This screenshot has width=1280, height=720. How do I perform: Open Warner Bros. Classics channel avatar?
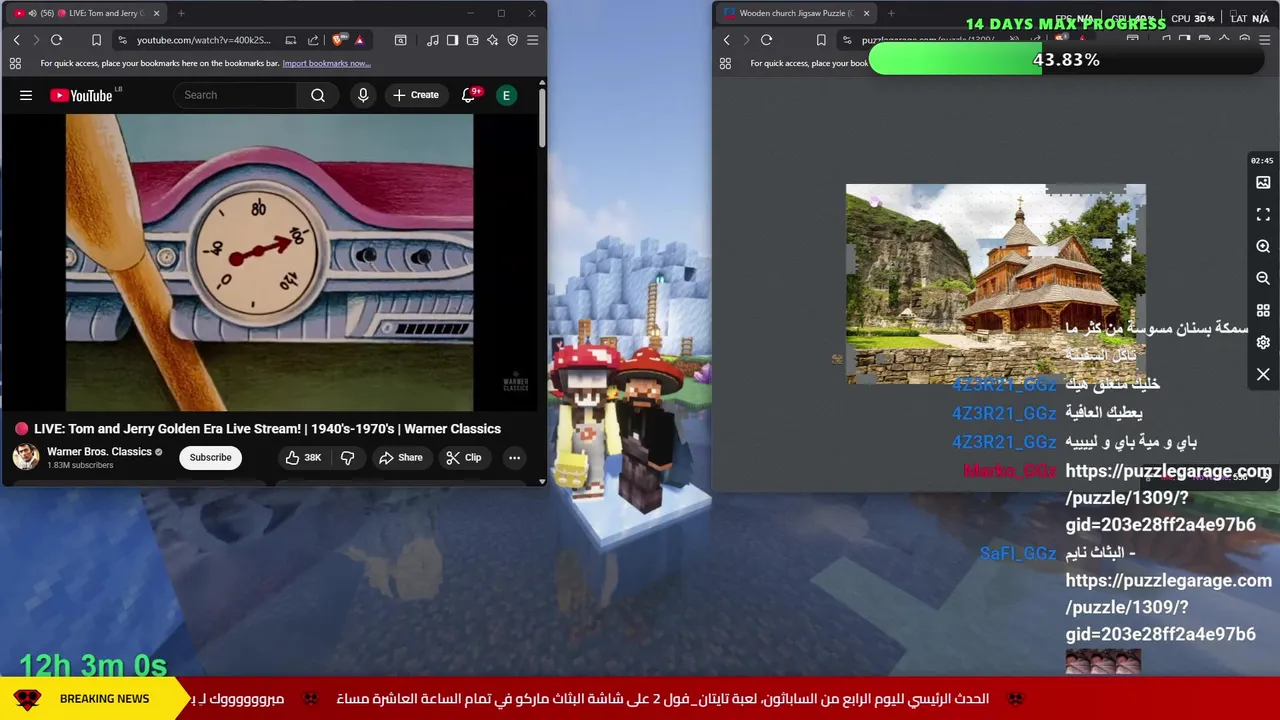(26, 457)
